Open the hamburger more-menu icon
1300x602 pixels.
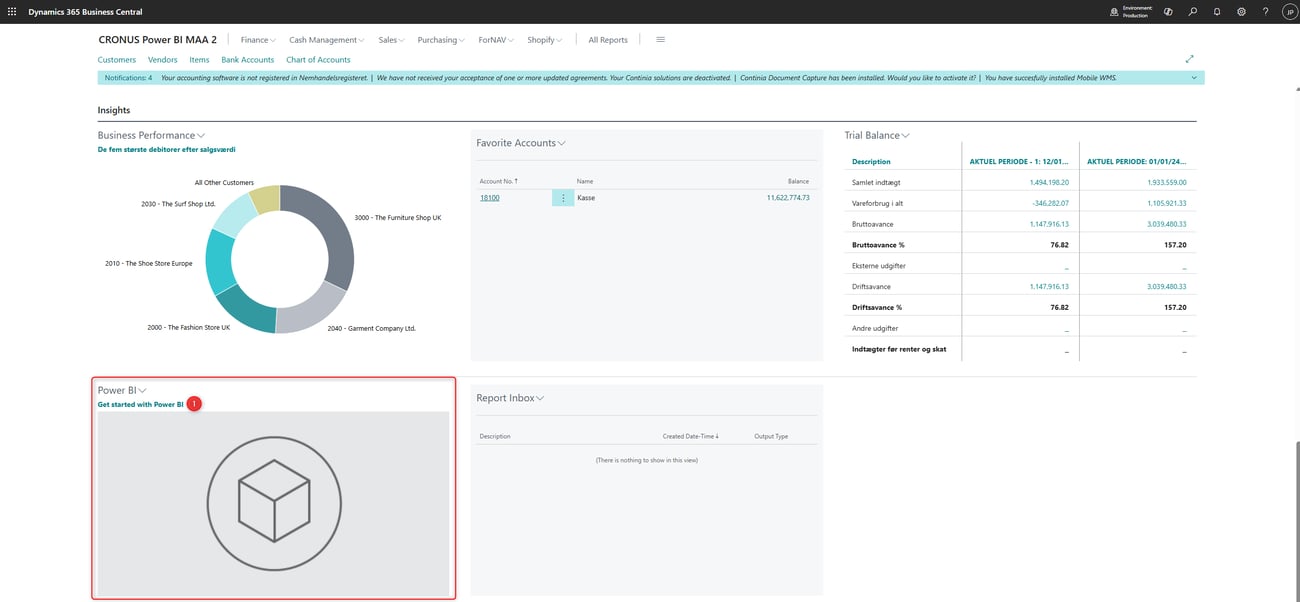tap(660, 40)
